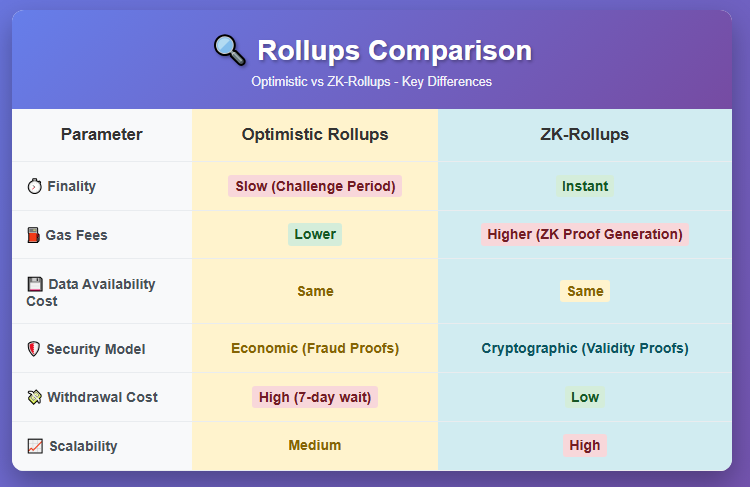Click the green "Instant" badge
Viewport: 750px width, 487px height.
[585, 186]
